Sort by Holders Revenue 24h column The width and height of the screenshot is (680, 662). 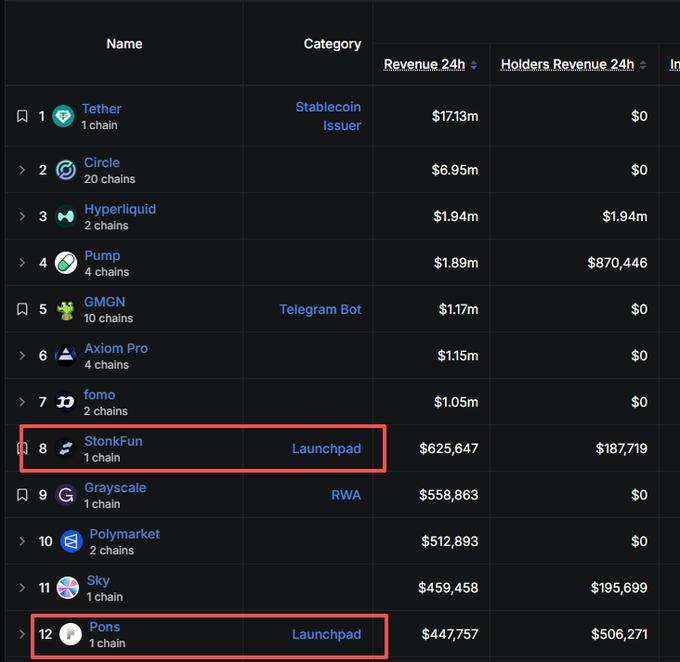(x=567, y=65)
